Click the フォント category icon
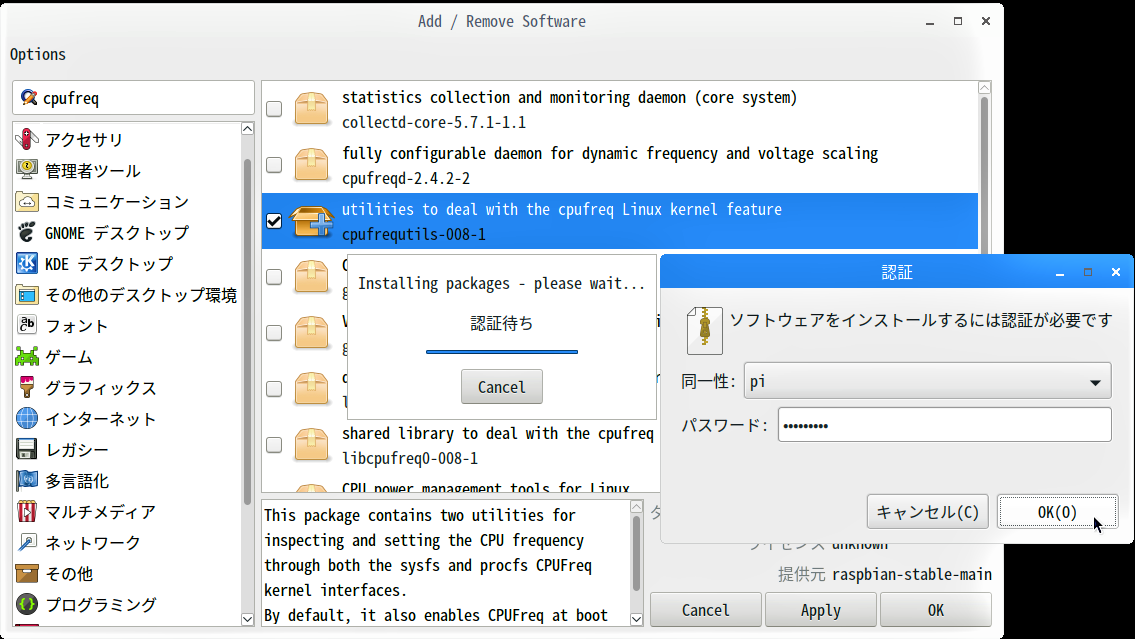Screen dimensions: 1135x639 point(28,326)
